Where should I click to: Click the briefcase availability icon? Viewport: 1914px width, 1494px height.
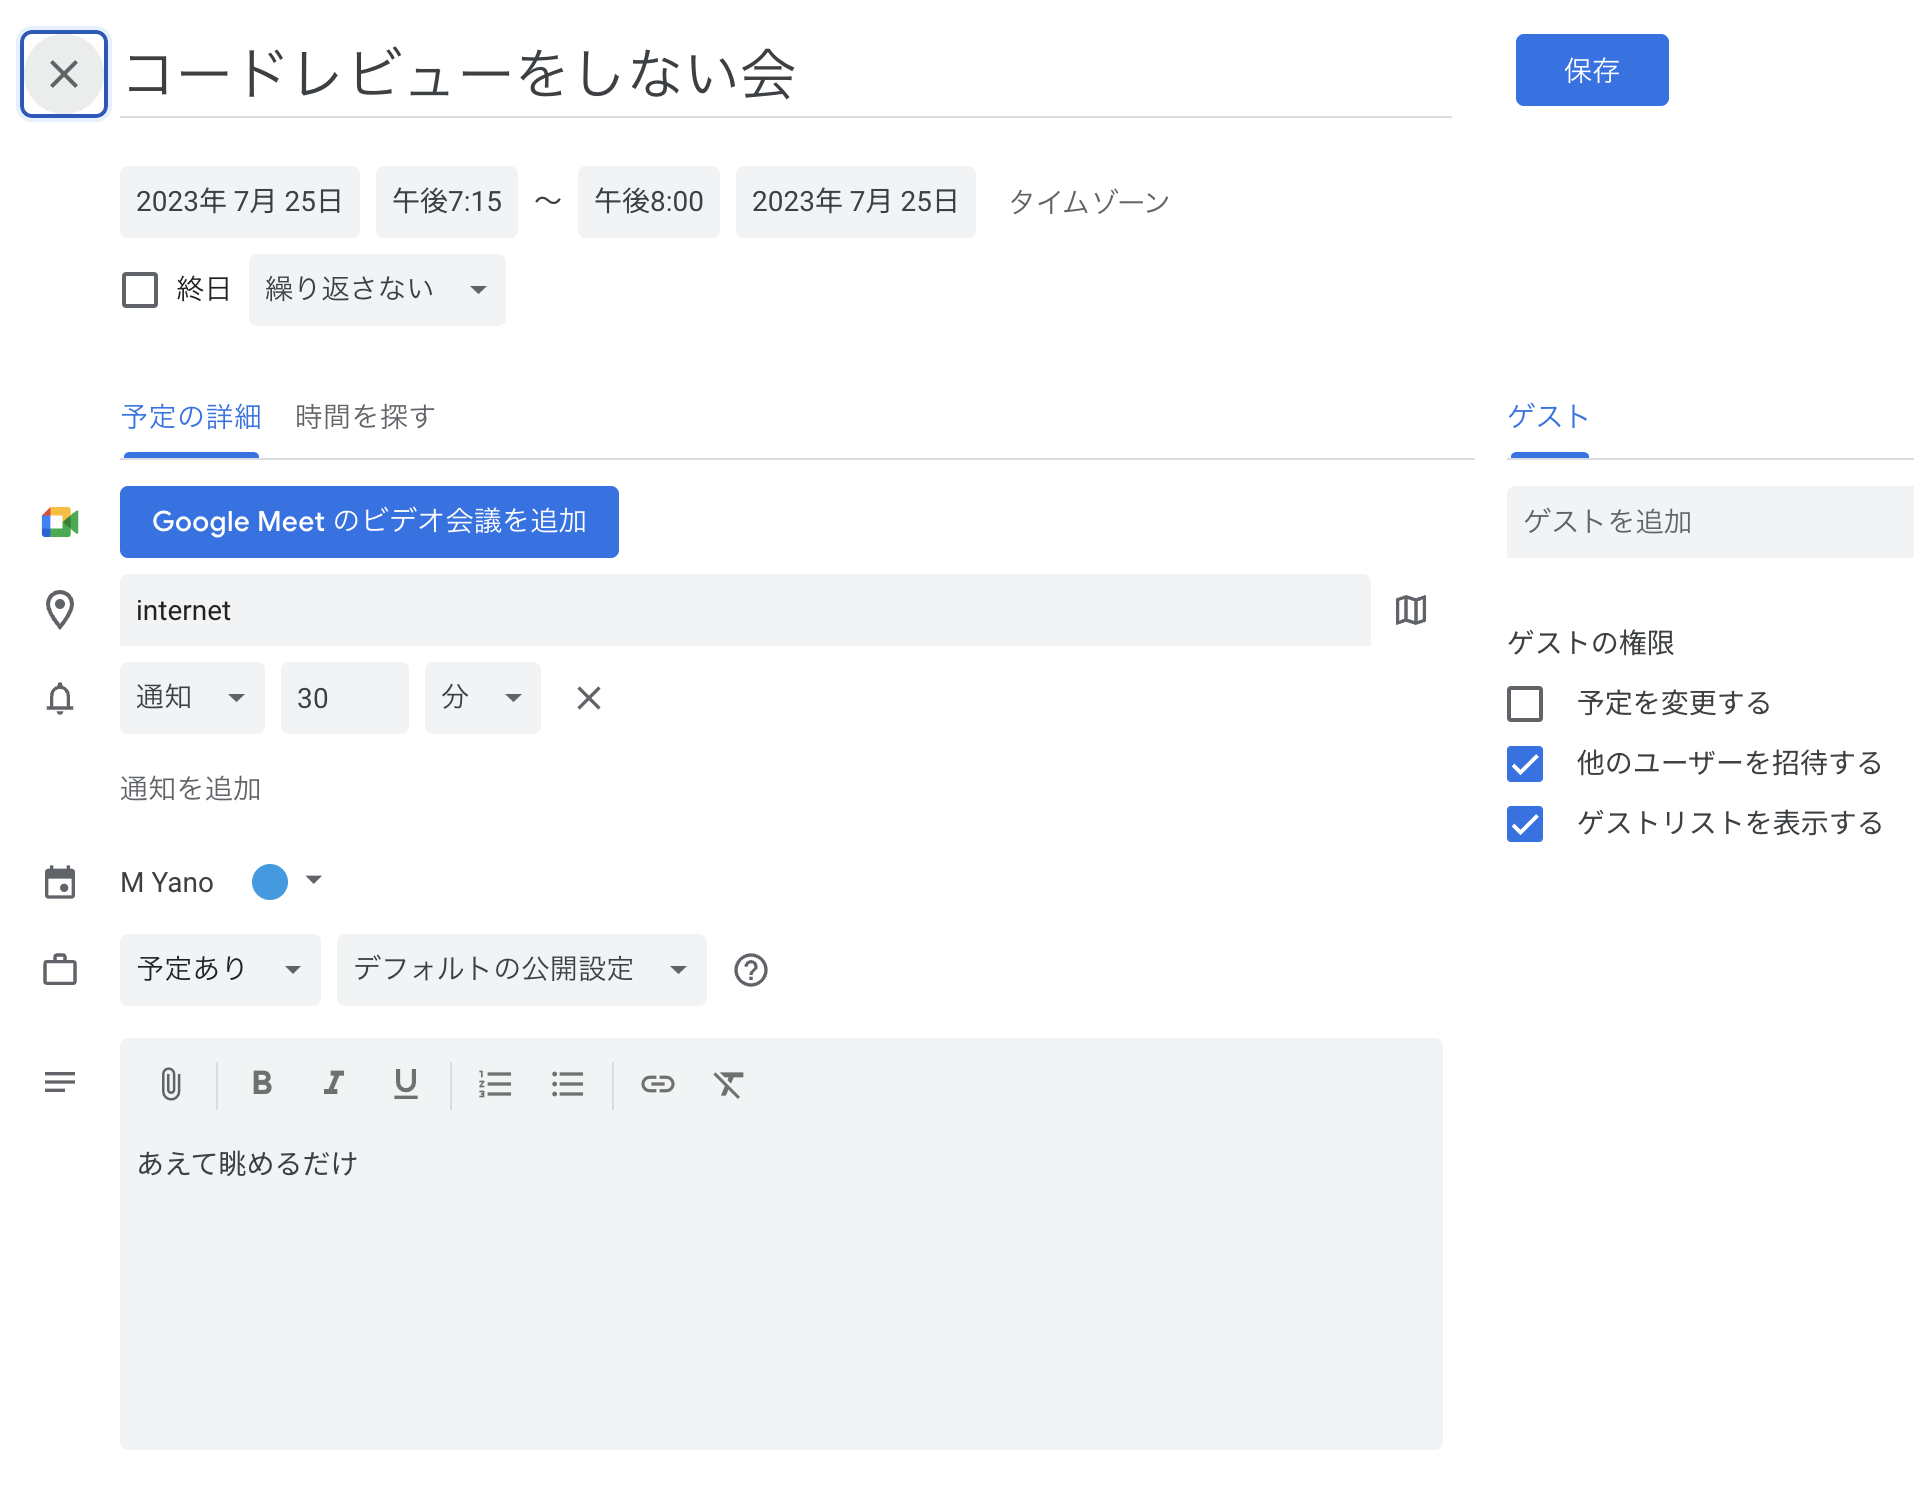(x=60, y=970)
